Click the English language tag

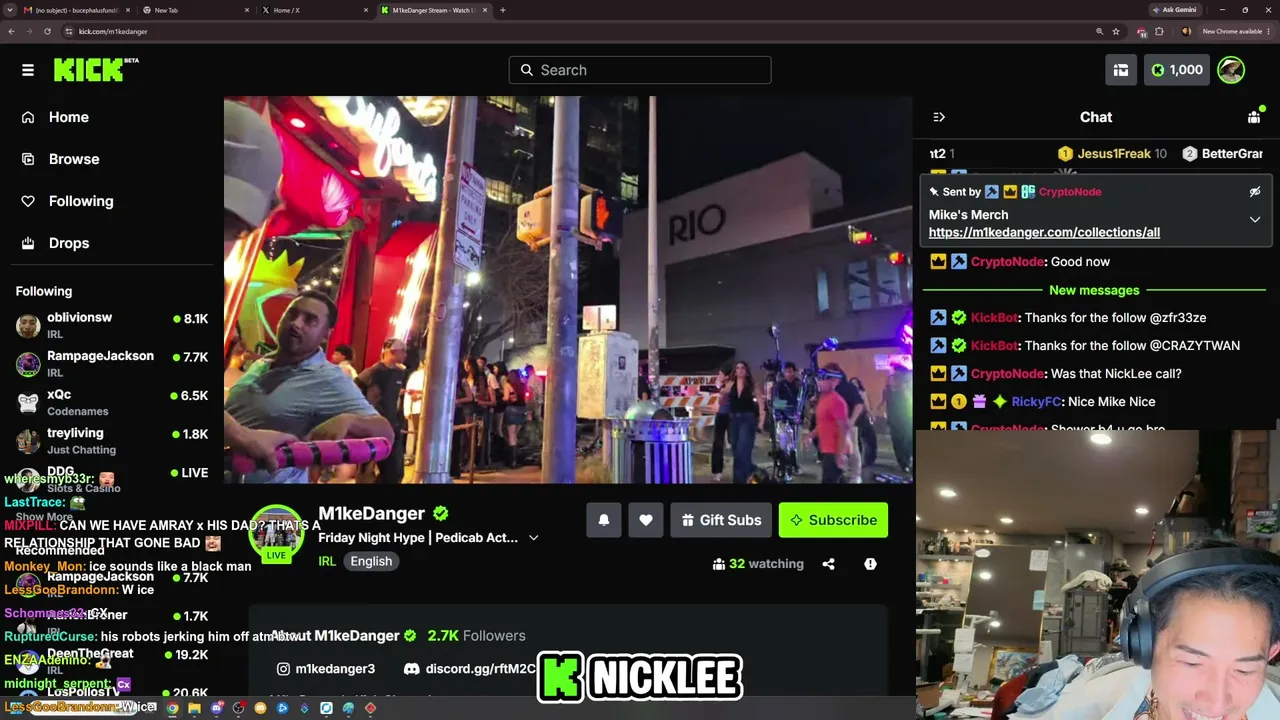(371, 561)
